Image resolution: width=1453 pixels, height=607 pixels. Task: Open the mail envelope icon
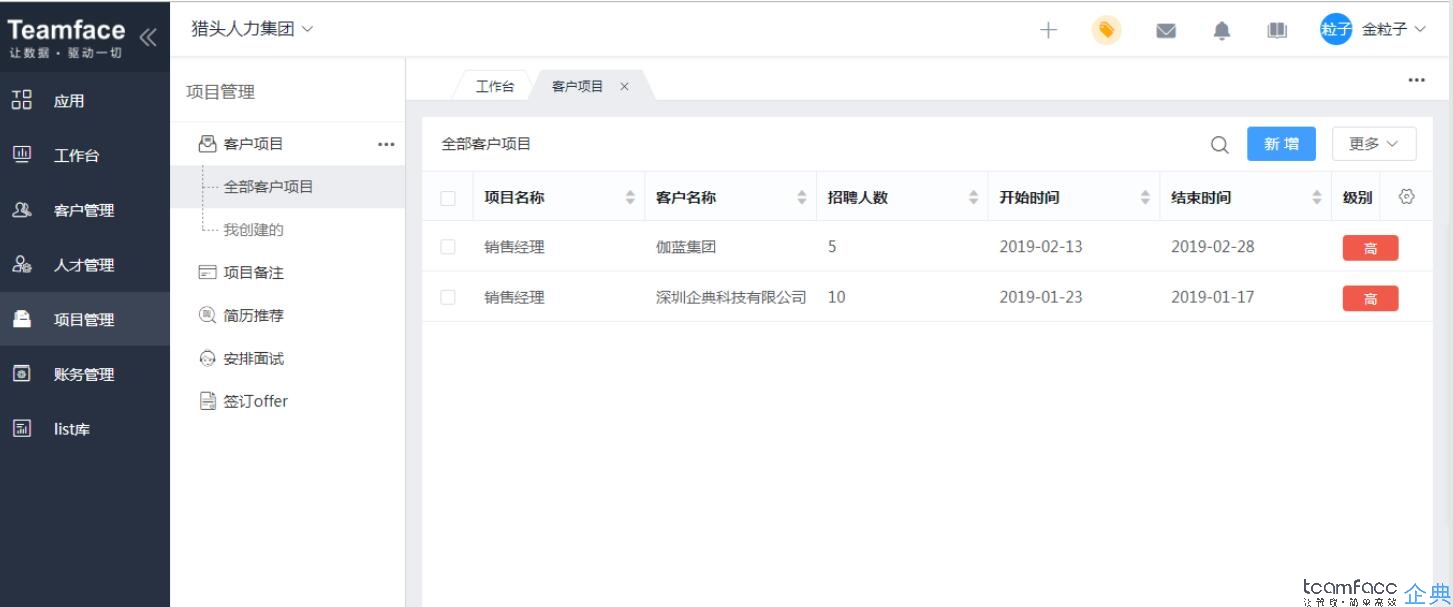(x=1165, y=31)
